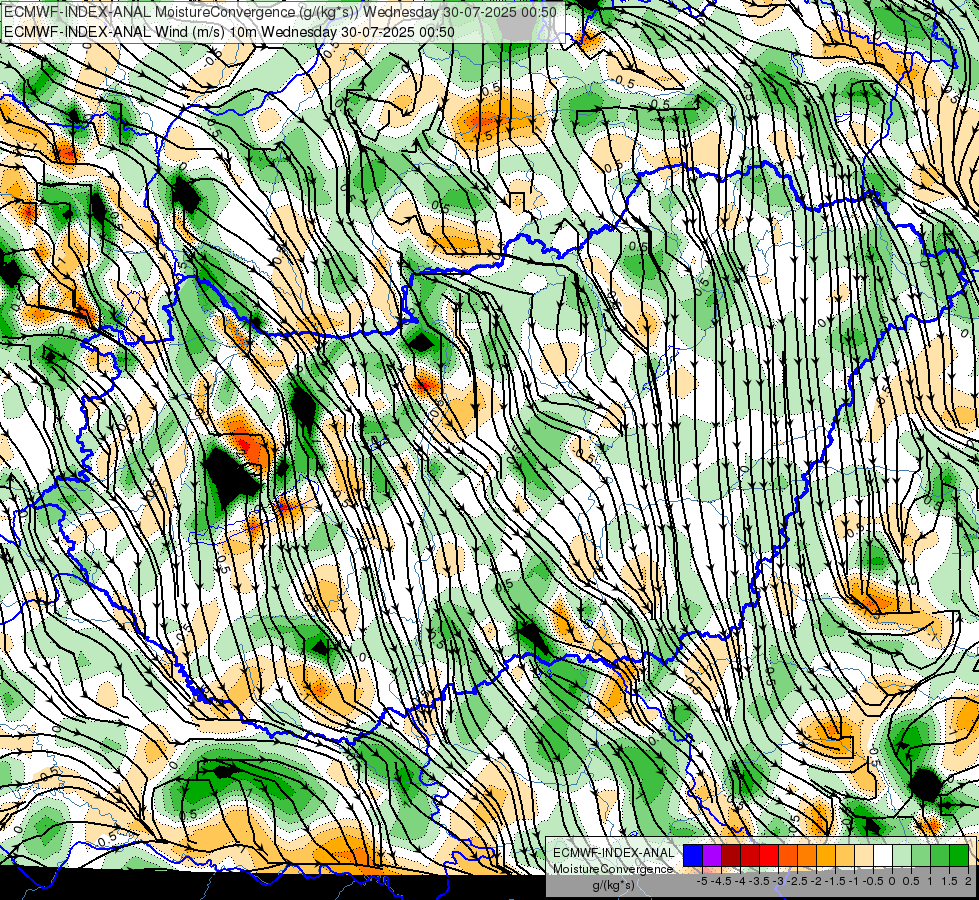Click the -2.5 value on the legend scale
979x900 pixels.
[797, 881]
